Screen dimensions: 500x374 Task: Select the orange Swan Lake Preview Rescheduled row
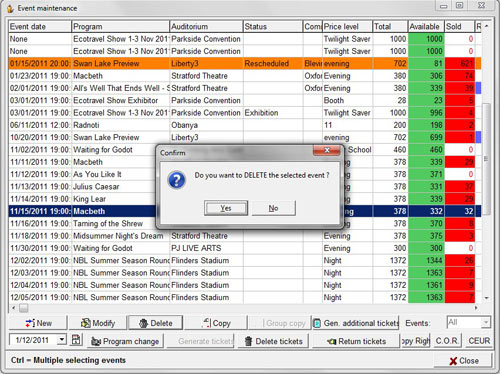(x=245, y=63)
